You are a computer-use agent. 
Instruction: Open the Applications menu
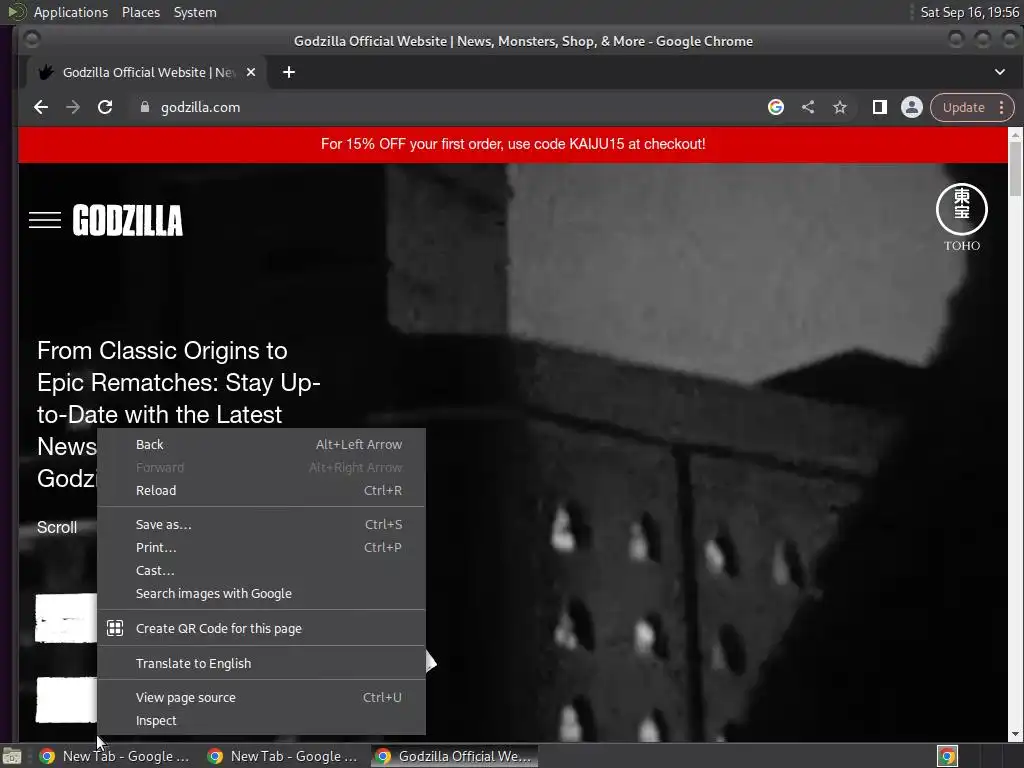(71, 12)
